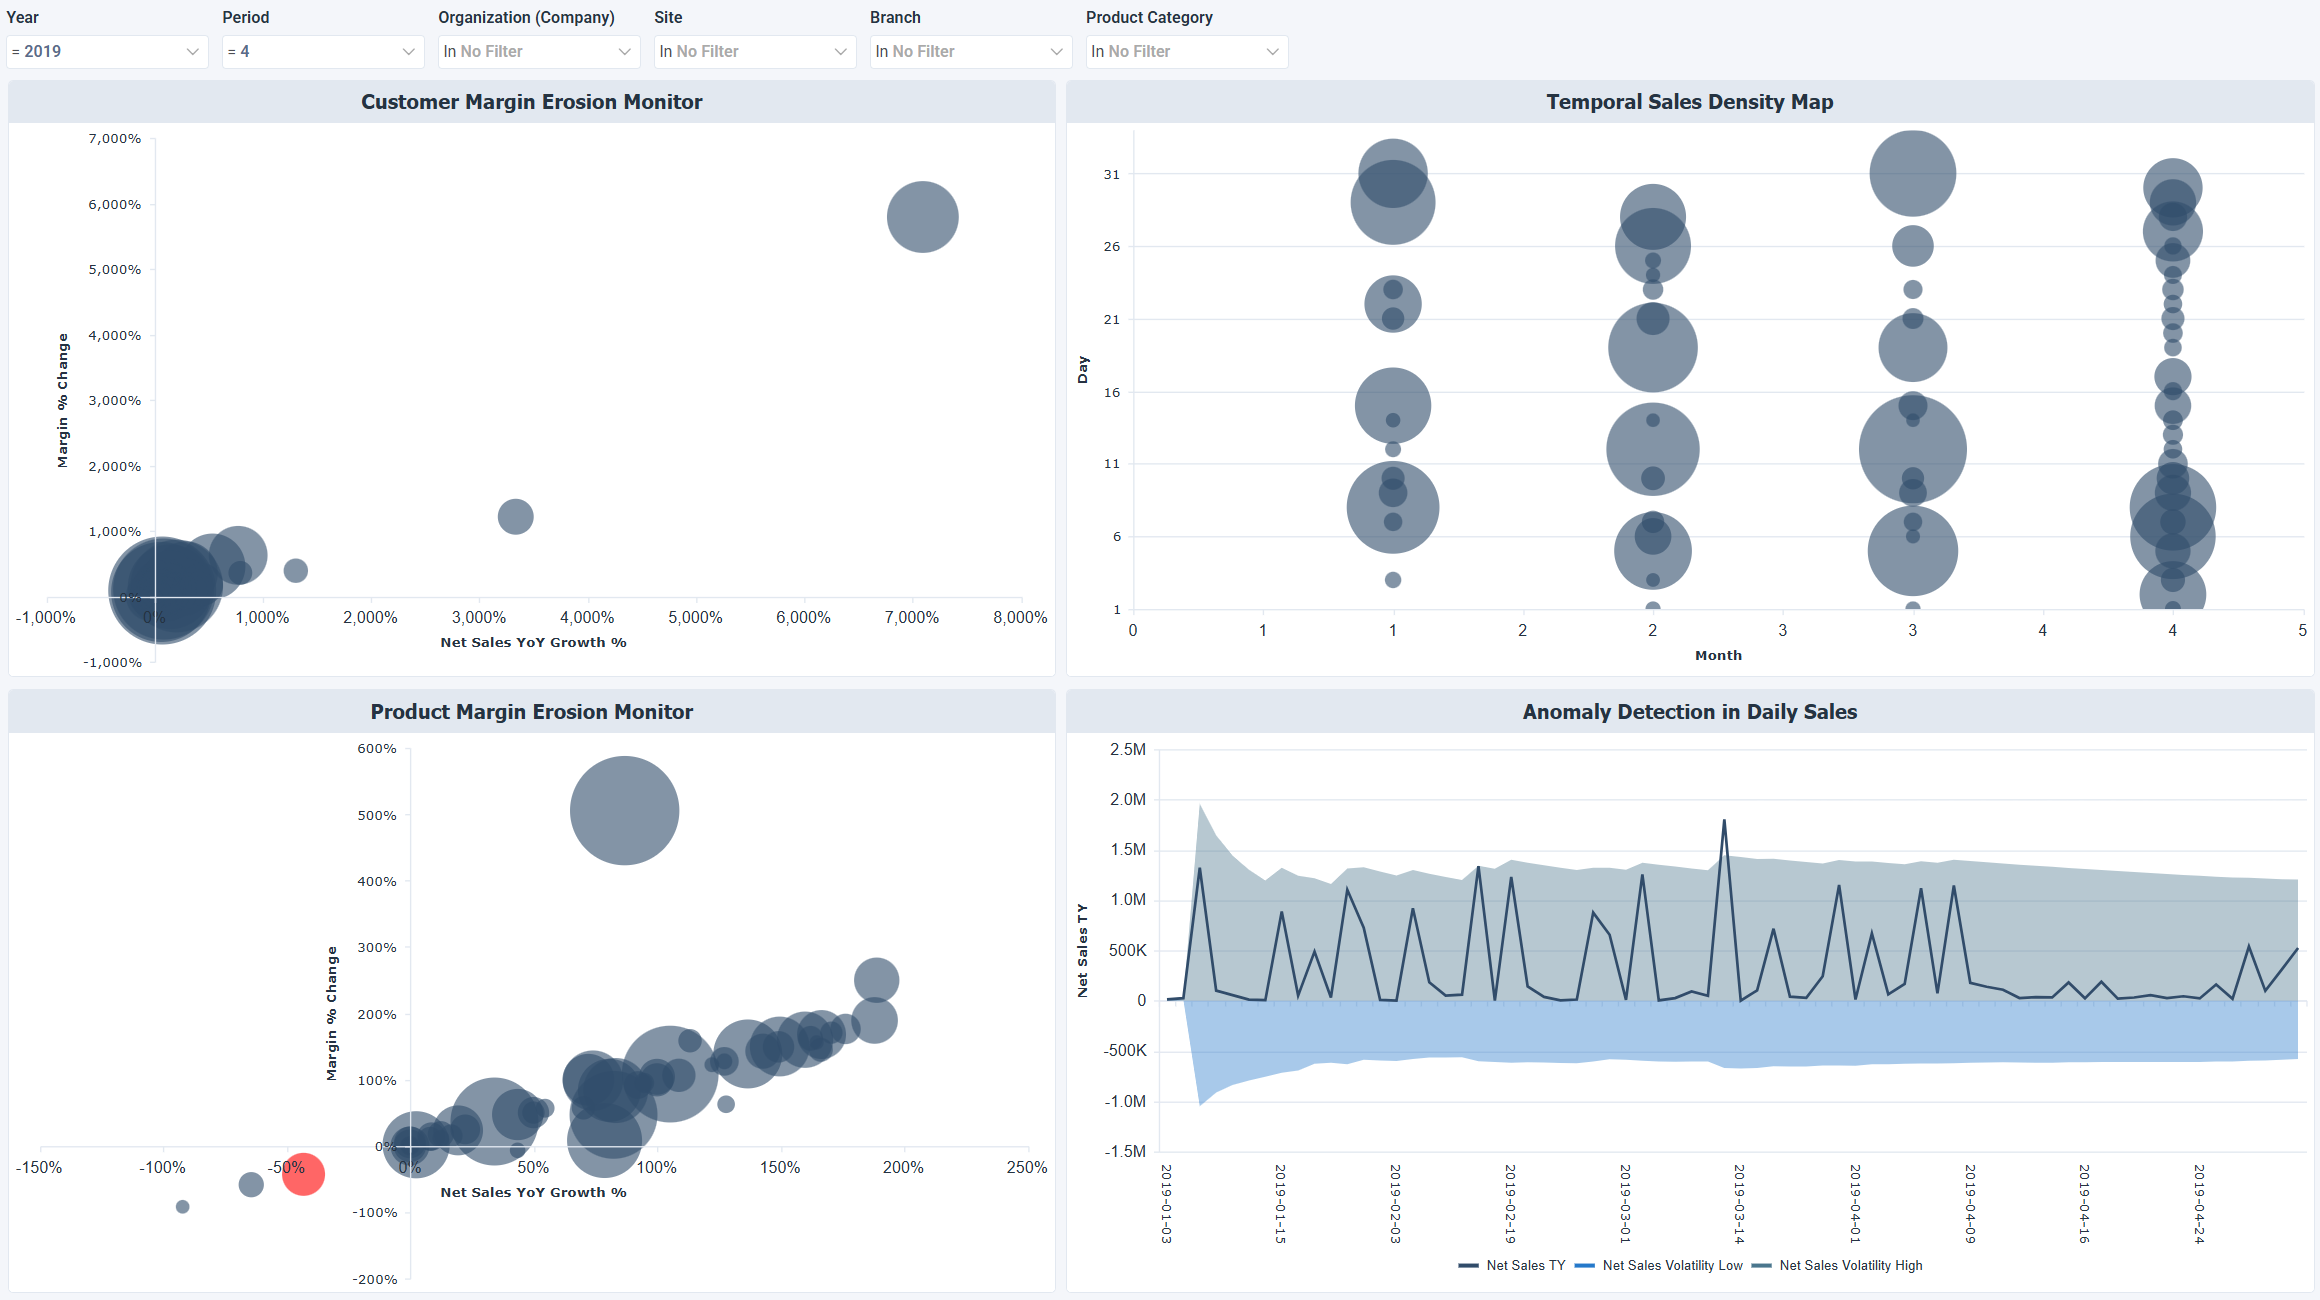Viewport: 2320px width, 1300px height.
Task: Open the Branch filter dropdown
Action: click(1056, 51)
